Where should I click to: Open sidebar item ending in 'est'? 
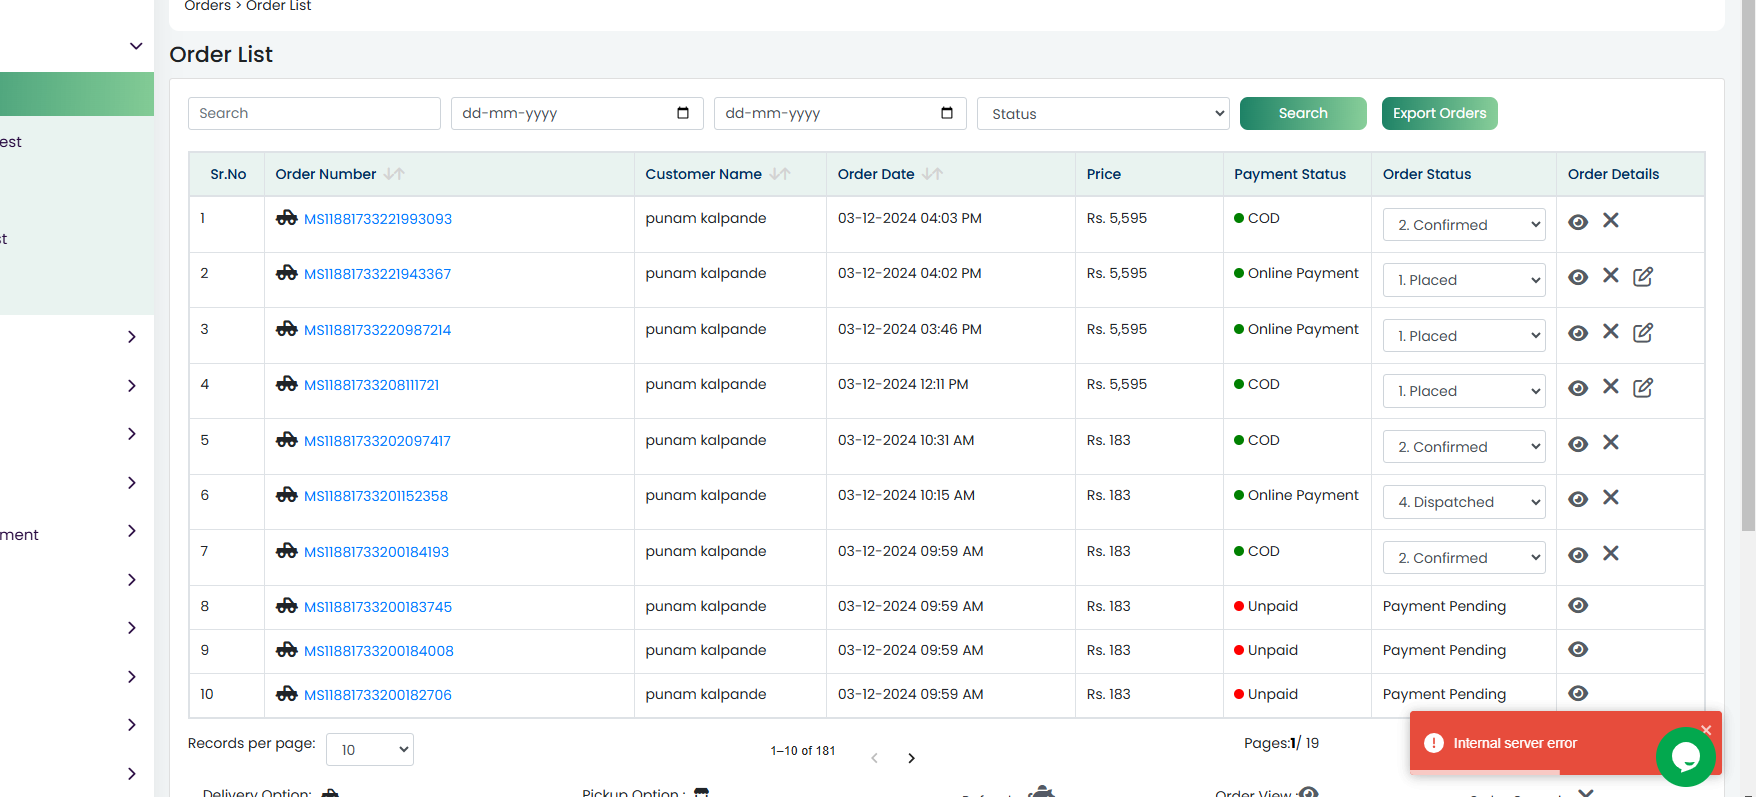tap(11, 142)
